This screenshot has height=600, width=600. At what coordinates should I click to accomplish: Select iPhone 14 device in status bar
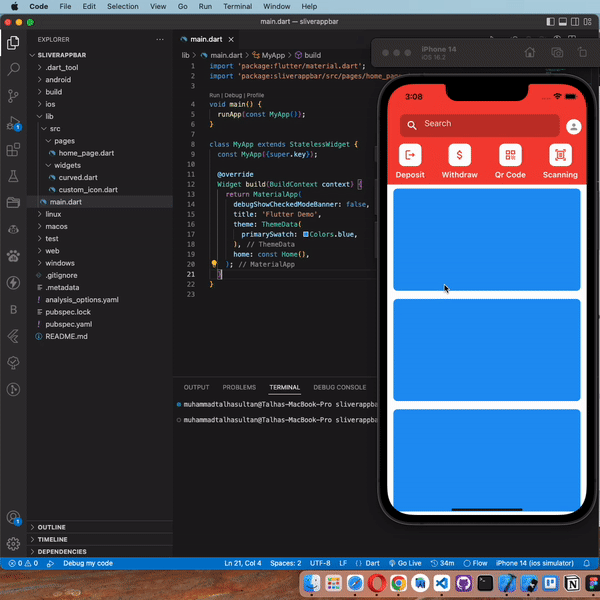click(535, 563)
